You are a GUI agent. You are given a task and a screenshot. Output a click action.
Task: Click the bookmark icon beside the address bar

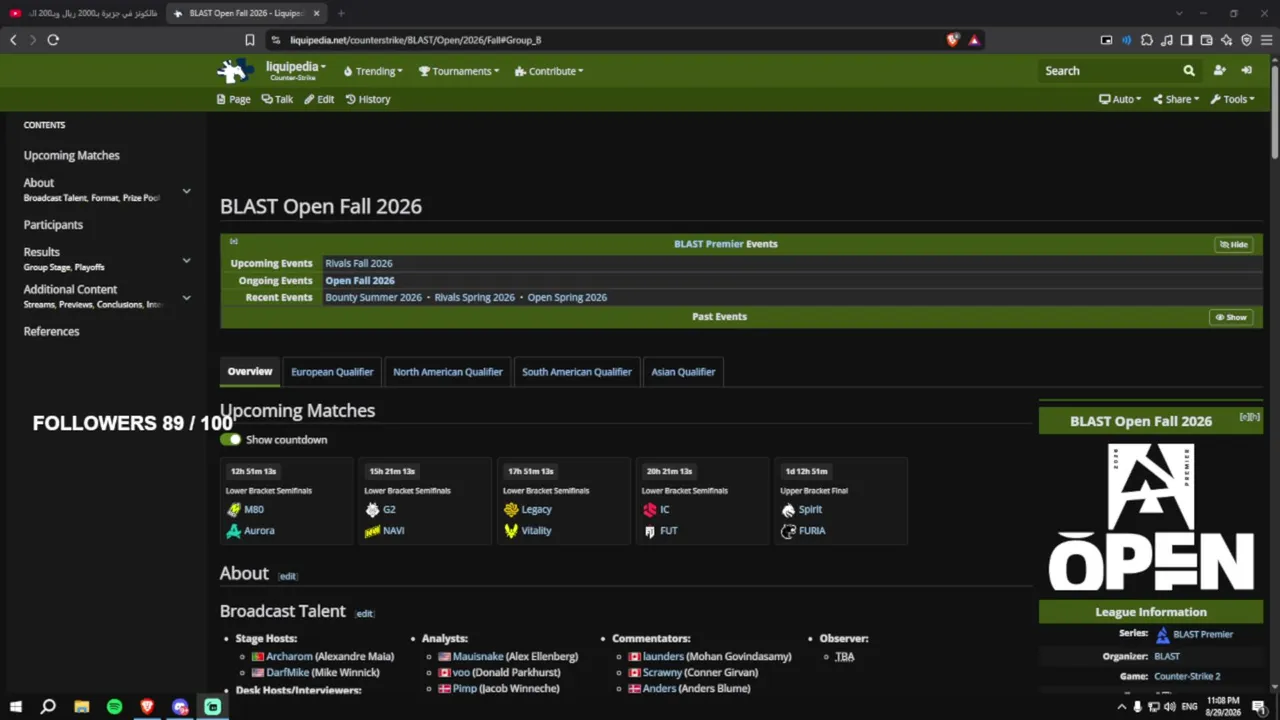[x=250, y=40]
